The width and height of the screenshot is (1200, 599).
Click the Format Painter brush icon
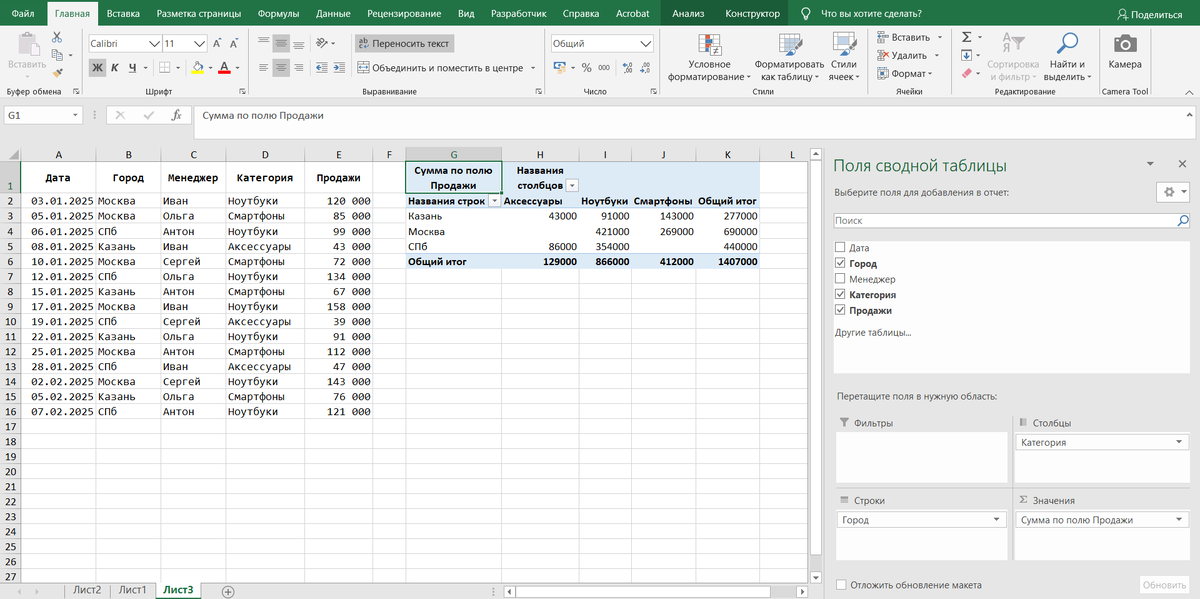pyautogui.click(x=57, y=72)
